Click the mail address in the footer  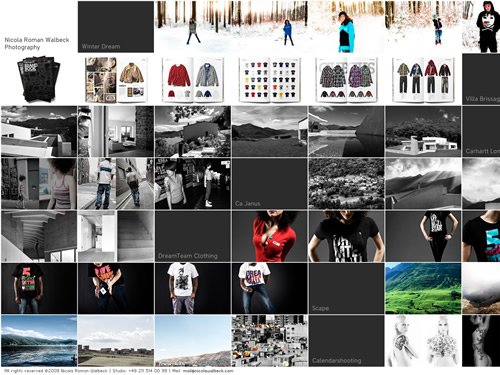click(x=208, y=370)
